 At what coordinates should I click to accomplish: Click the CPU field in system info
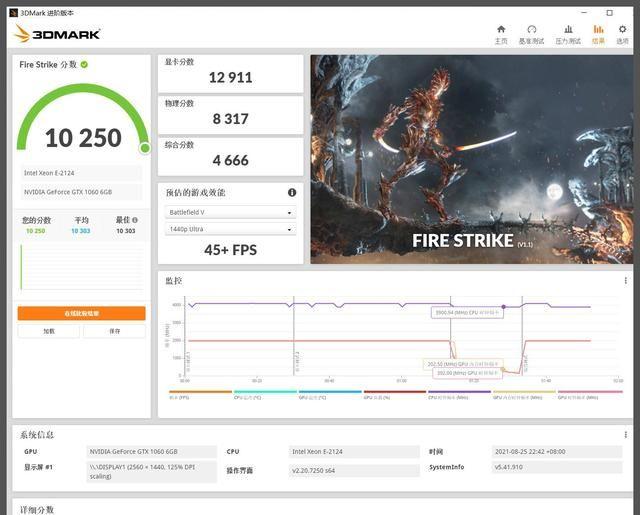coord(354,451)
